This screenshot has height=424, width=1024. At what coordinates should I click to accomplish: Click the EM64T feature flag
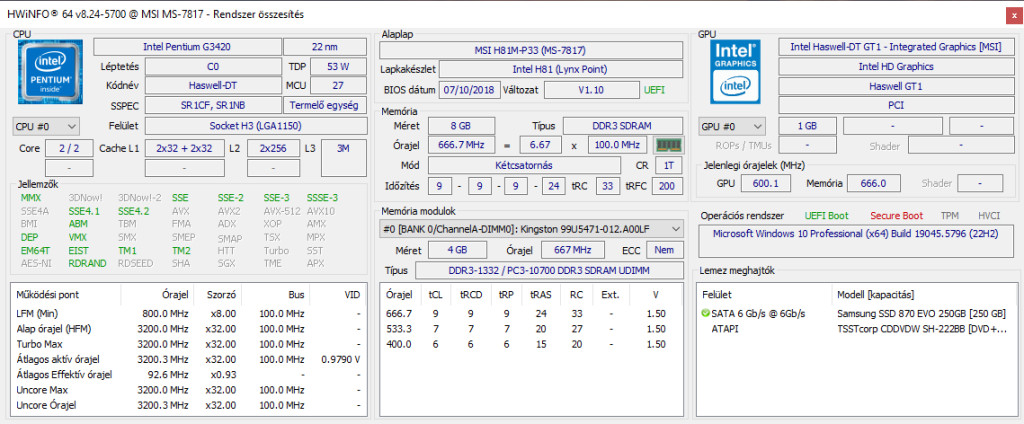(x=34, y=250)
